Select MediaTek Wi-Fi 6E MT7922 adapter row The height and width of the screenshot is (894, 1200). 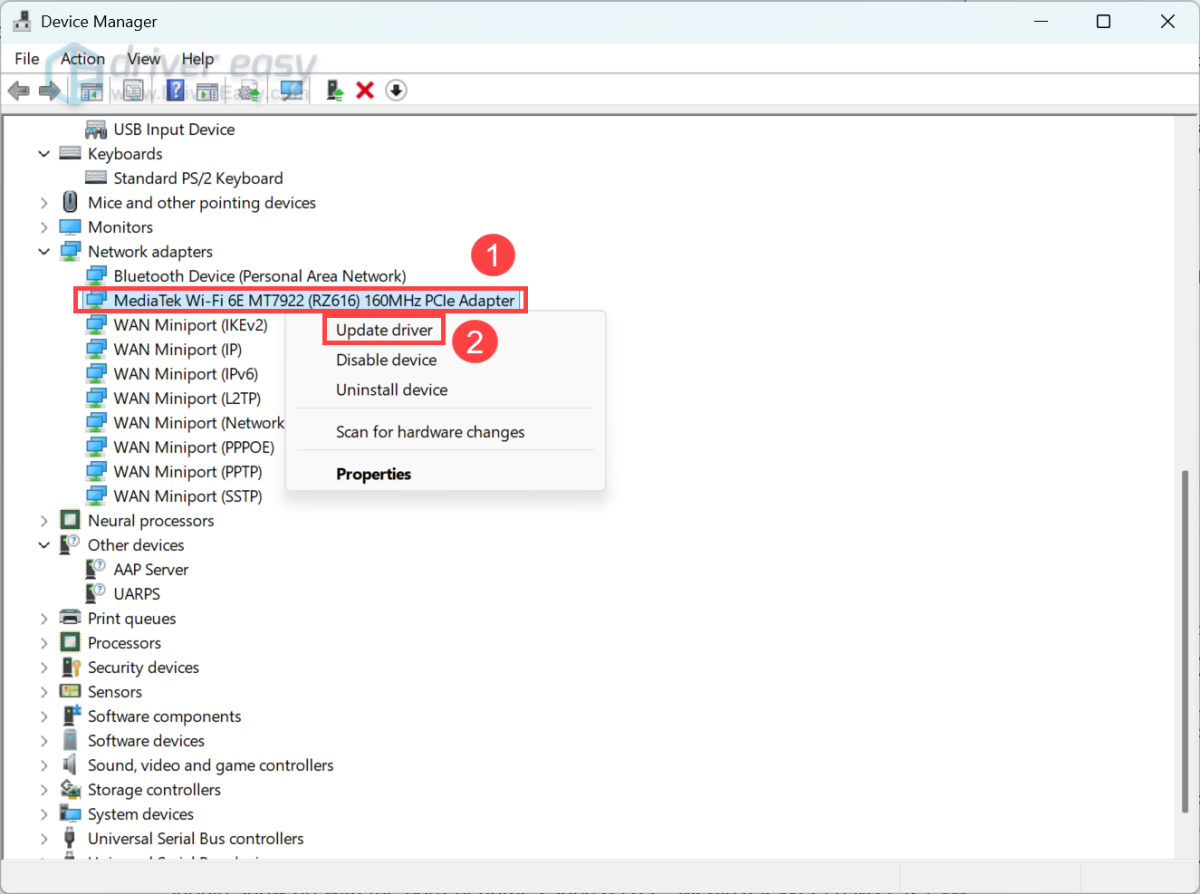pyautogui.click(x=301, y=300)
